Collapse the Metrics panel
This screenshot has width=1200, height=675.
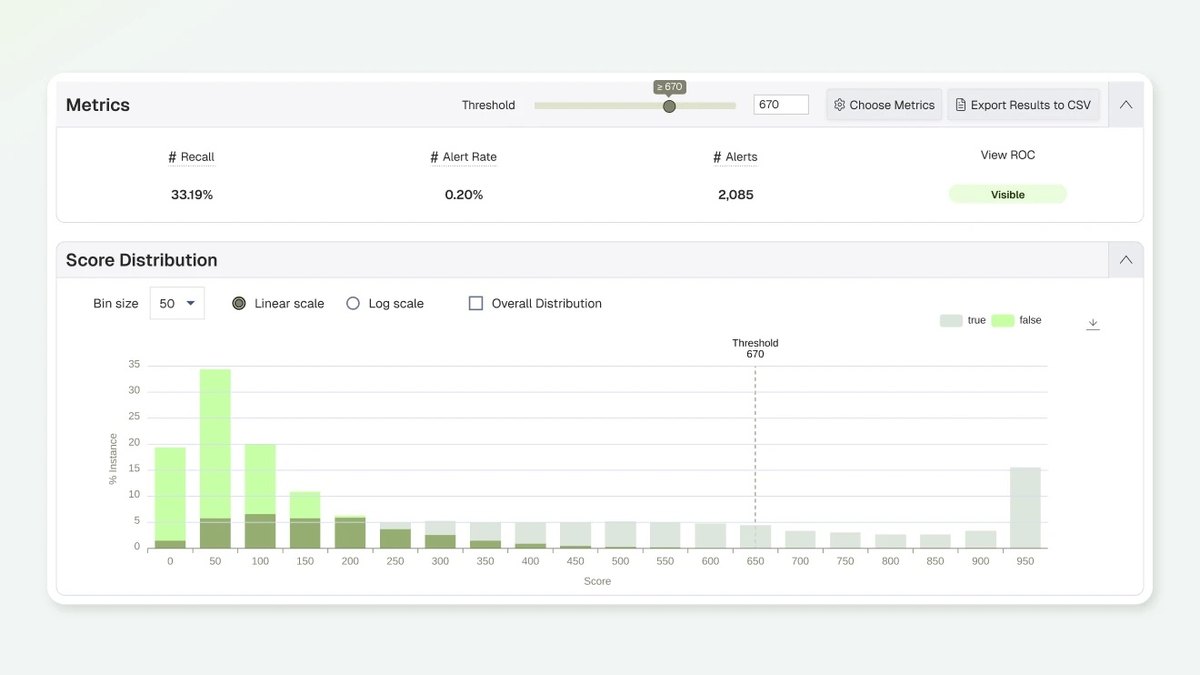point(1126,105)
